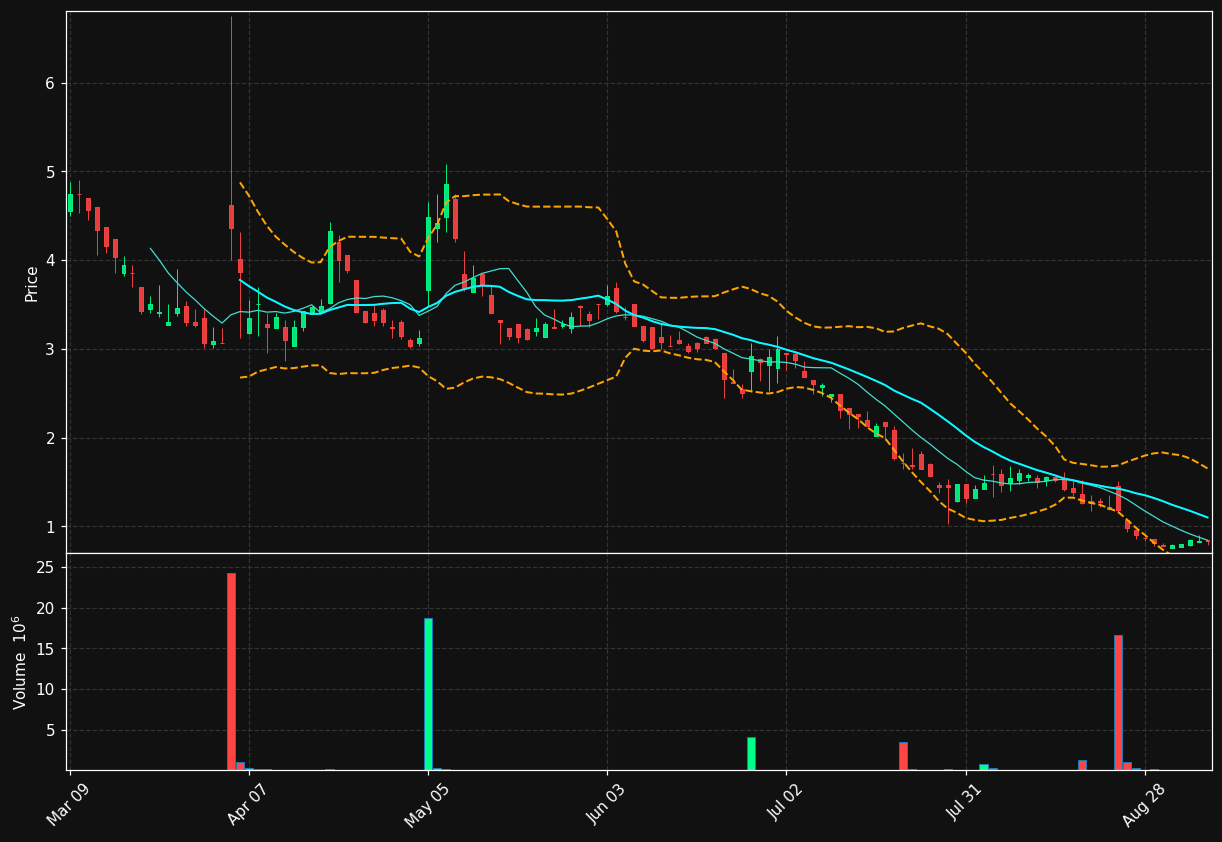Click volume axis value 10
This screenshot has width=1222, height=842.
[45, 690]
